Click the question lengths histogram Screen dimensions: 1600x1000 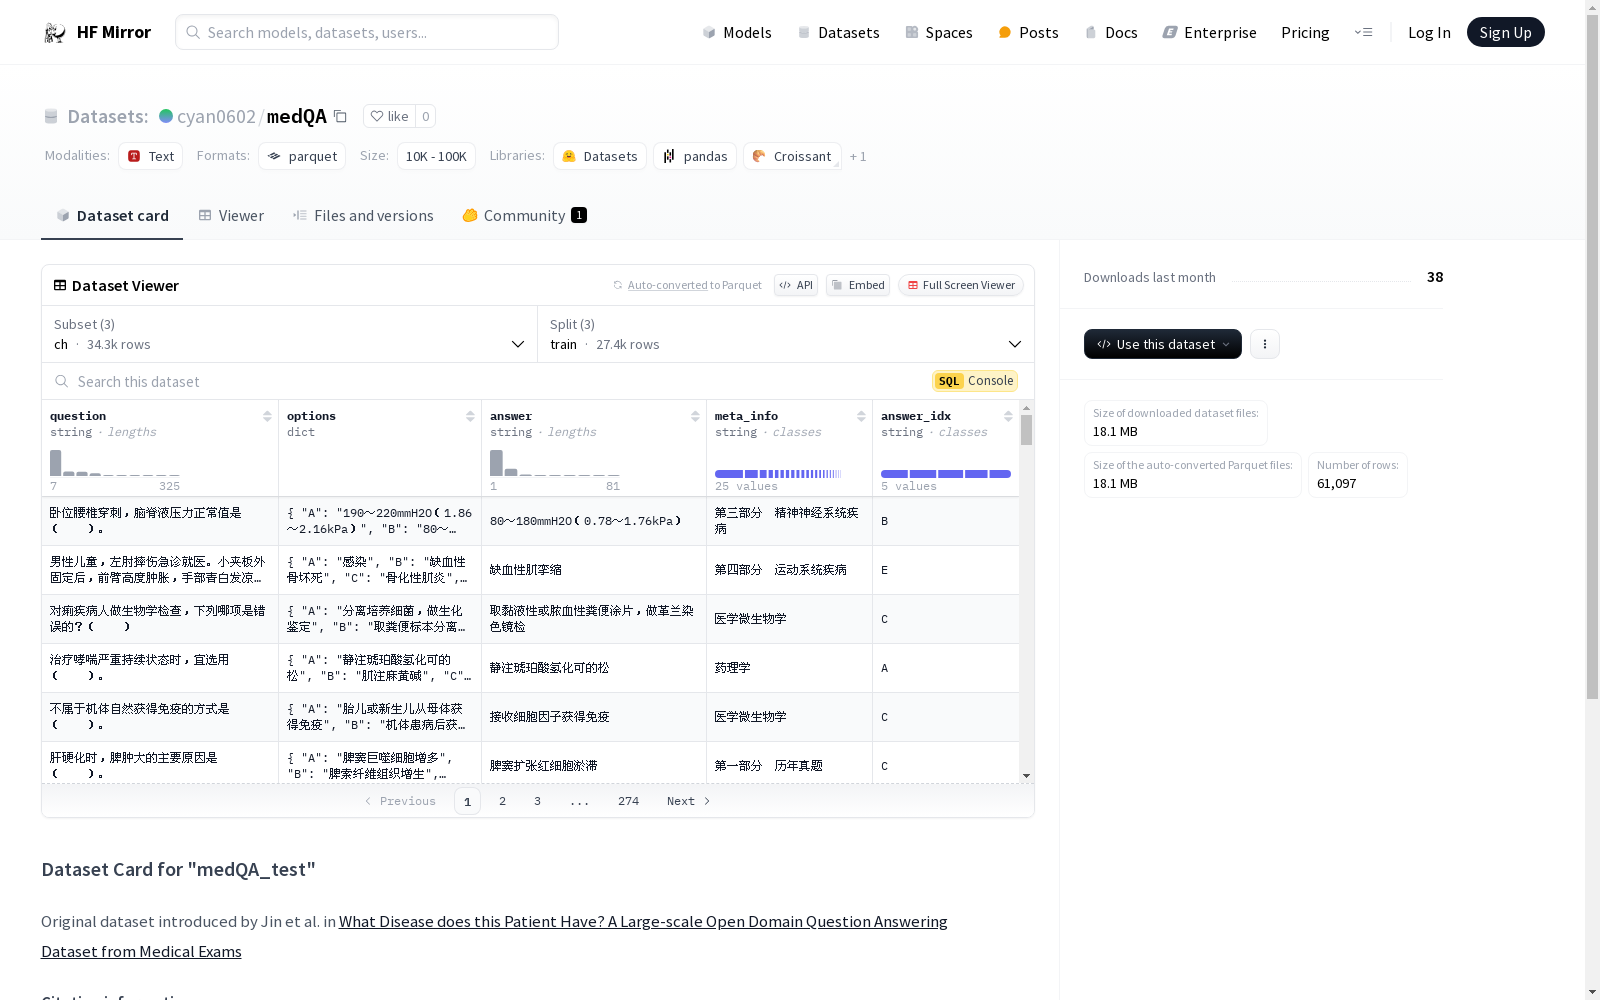(x=115, y=463)
